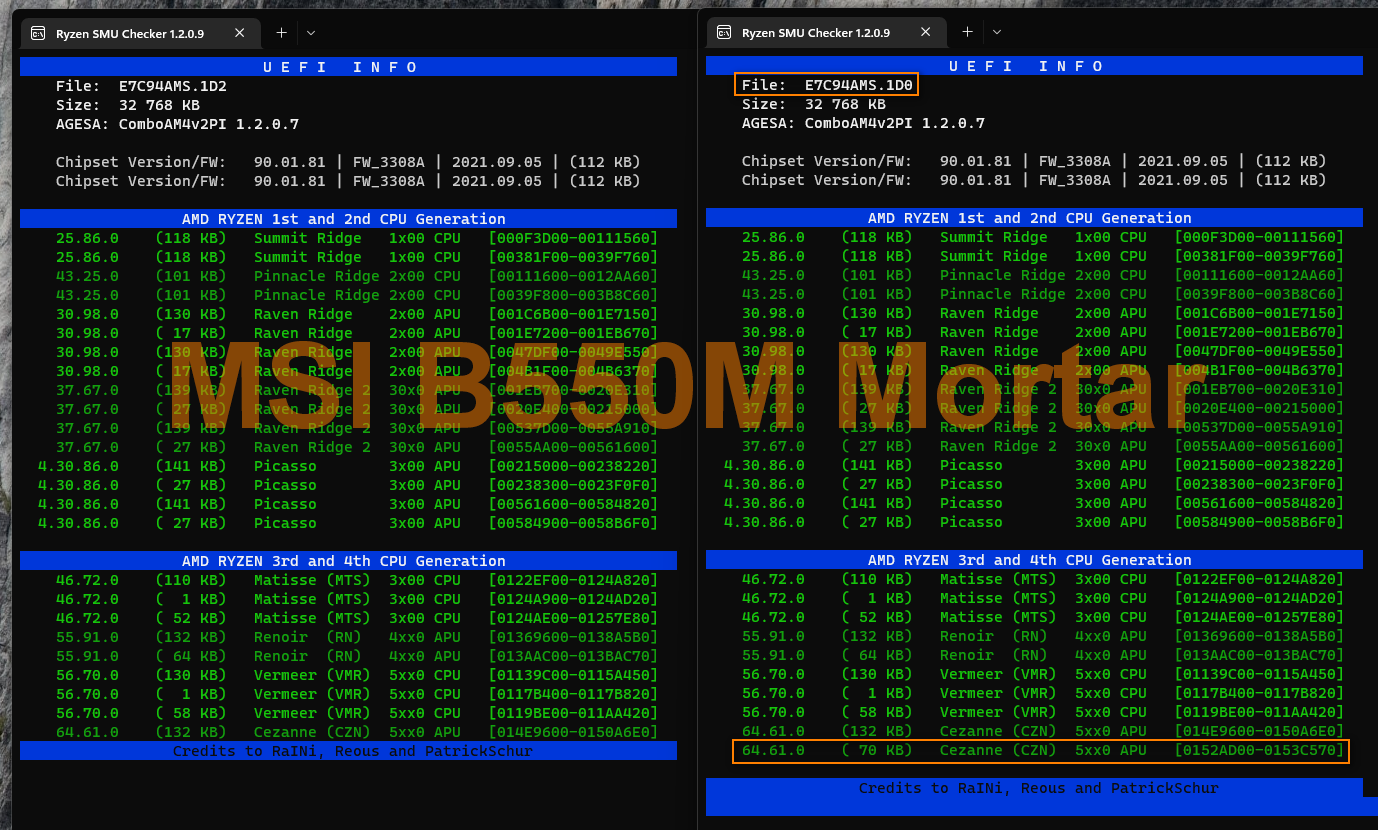Click Picasso address [00238300-0023F0F0] in right window
Screen dimensions: 1378x830
click(x=1259, y=484)
